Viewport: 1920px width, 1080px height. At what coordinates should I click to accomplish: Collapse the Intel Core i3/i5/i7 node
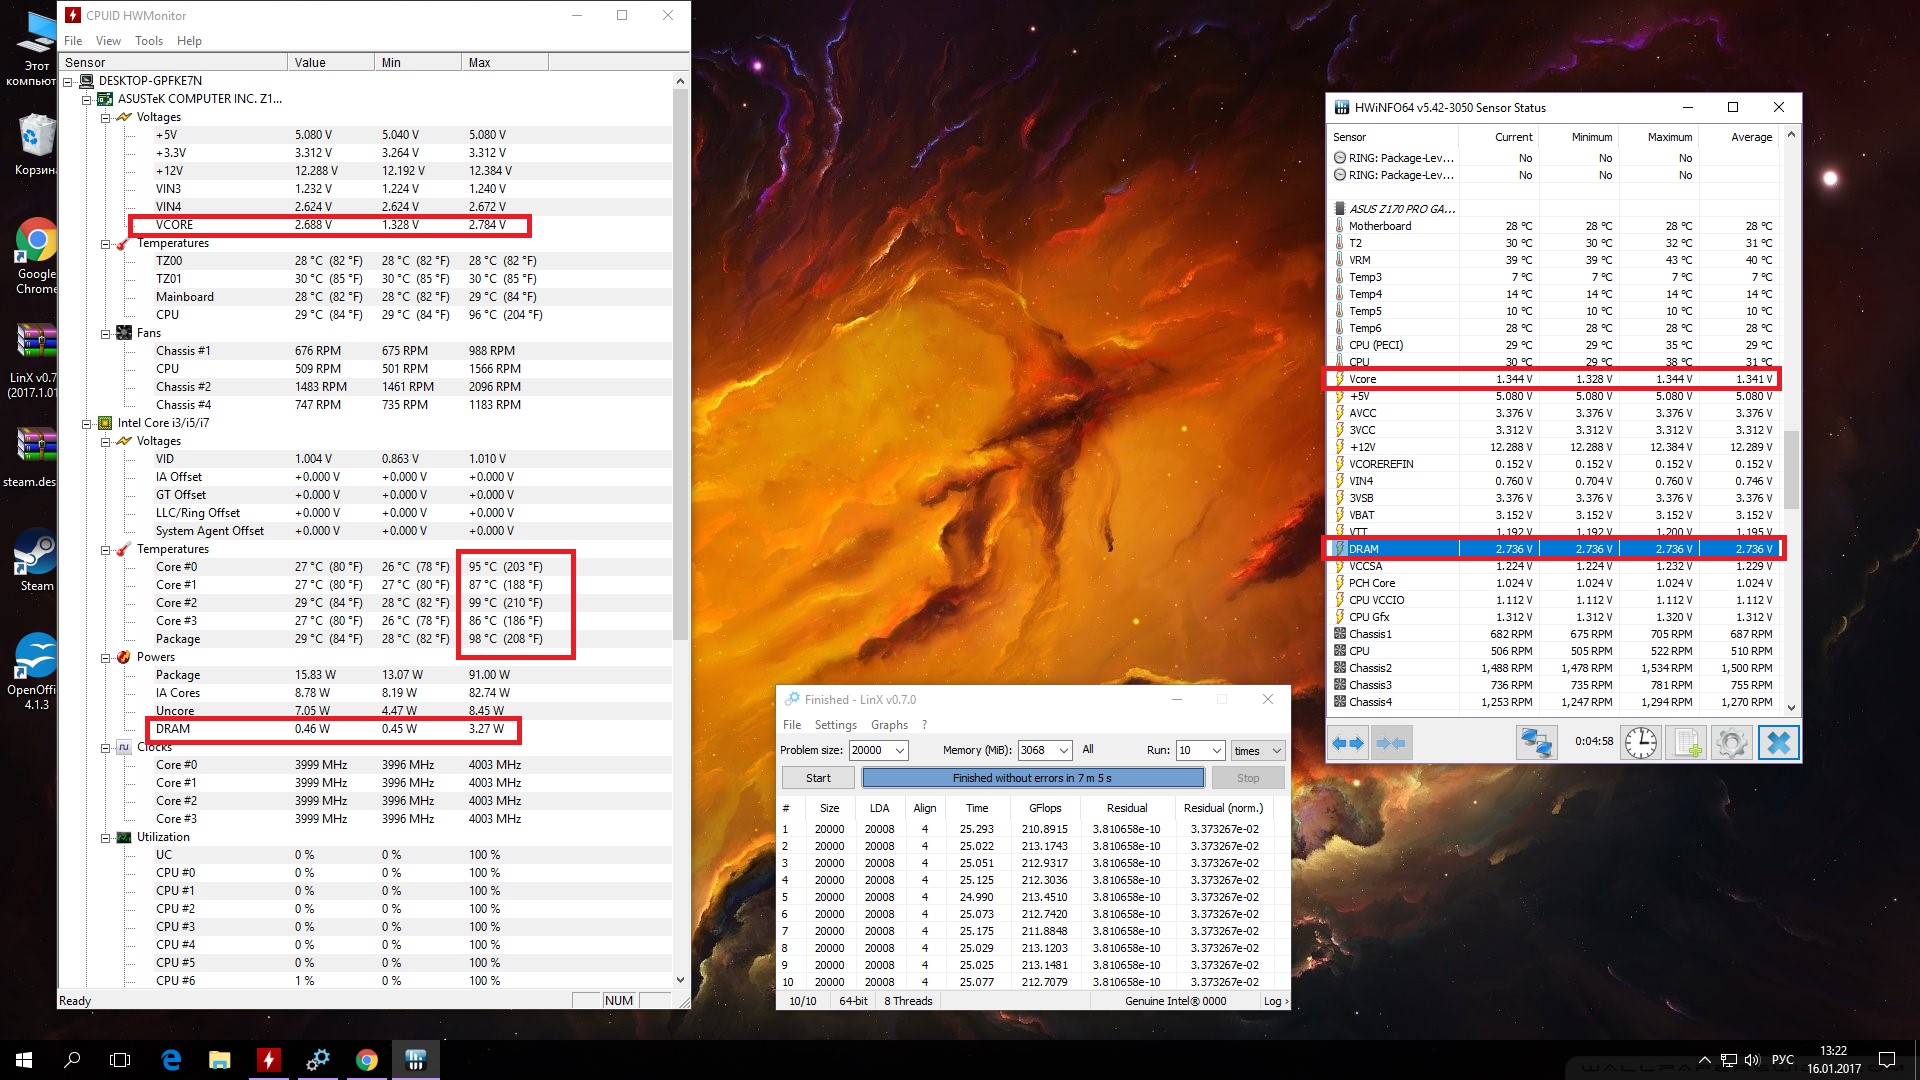[87, 423]
